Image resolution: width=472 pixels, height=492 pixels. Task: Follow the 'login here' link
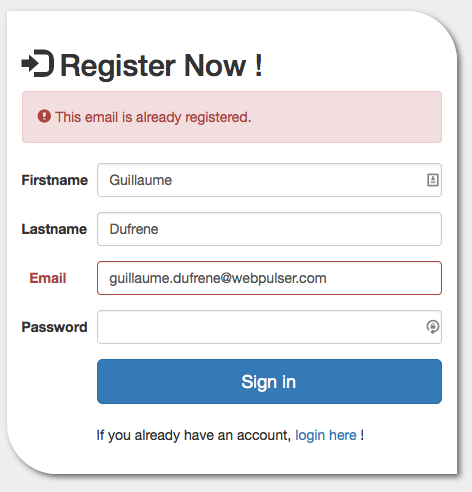tap(326, 435)
